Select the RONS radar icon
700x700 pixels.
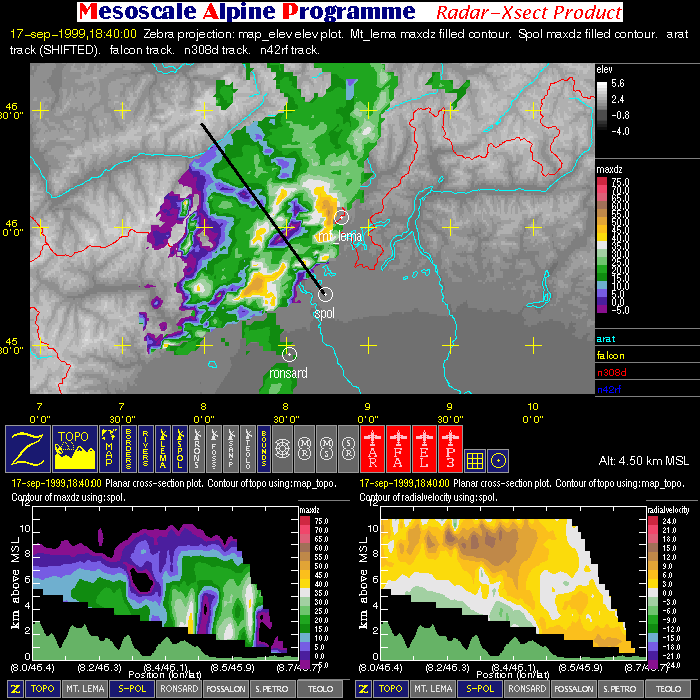(197, 449)
